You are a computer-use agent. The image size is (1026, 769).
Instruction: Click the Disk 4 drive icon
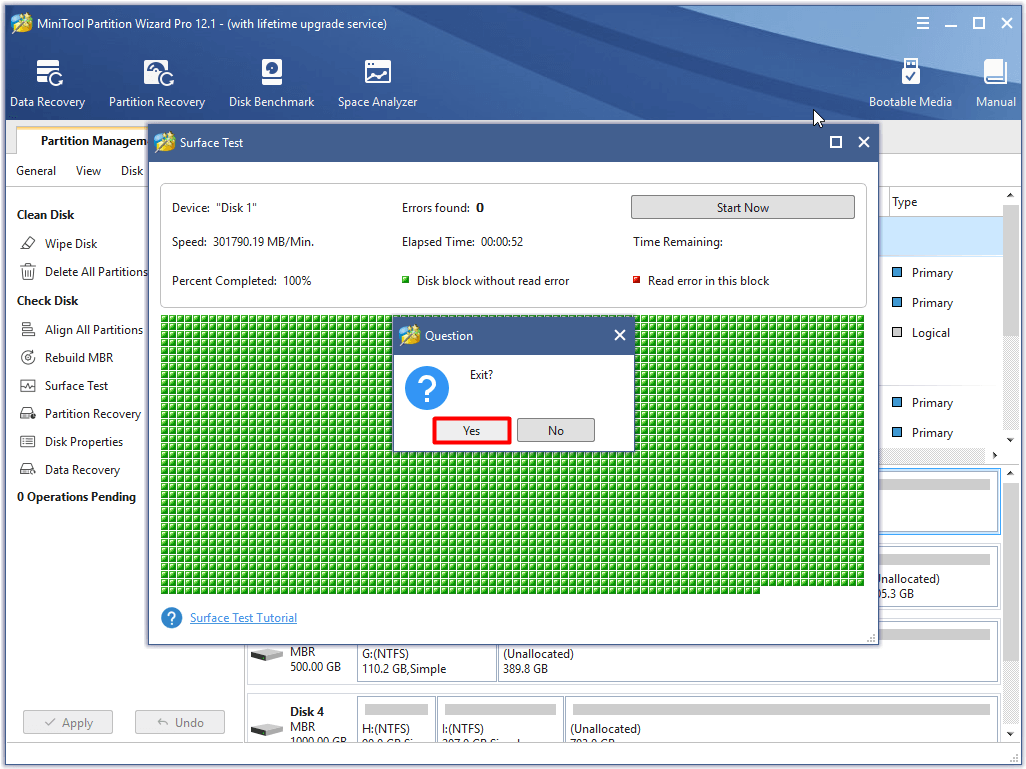tap(267, 728)
